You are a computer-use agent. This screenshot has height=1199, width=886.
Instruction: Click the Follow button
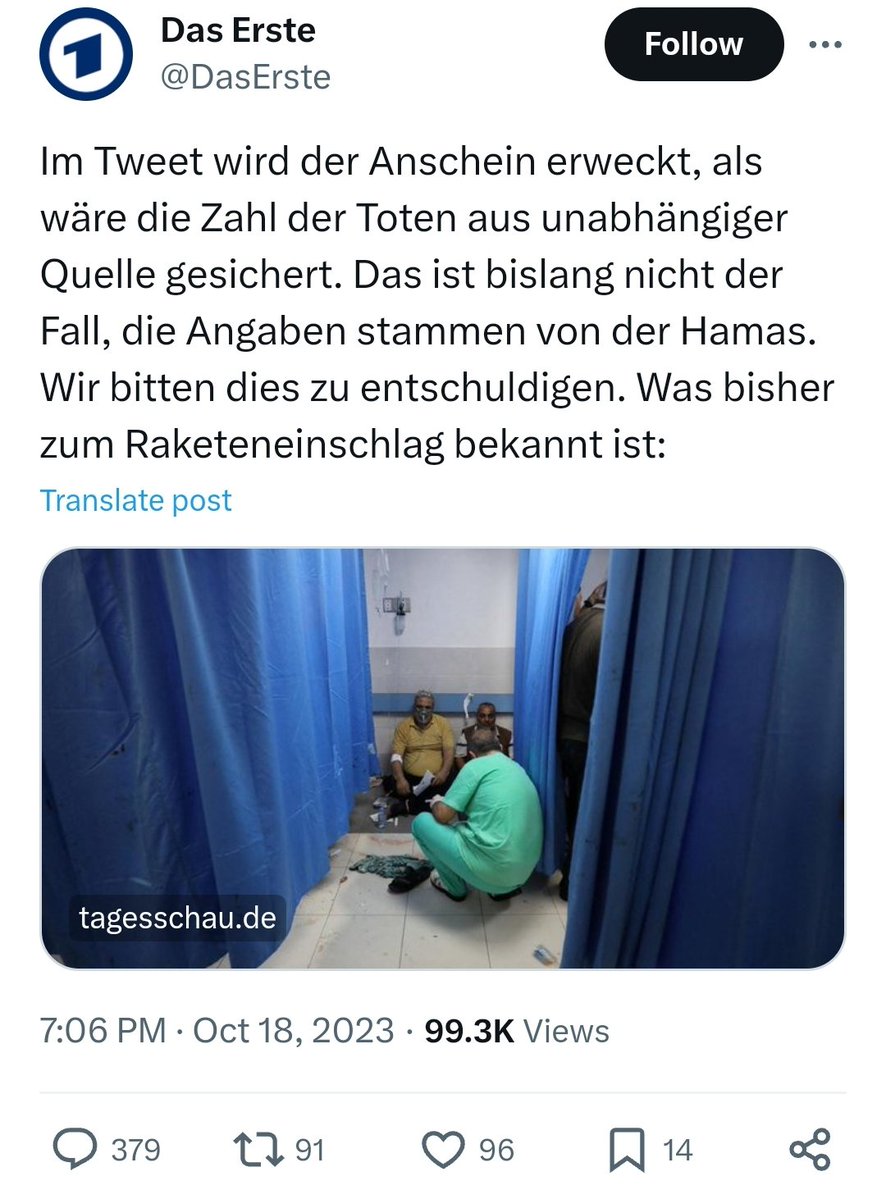(x=693, y=44)
